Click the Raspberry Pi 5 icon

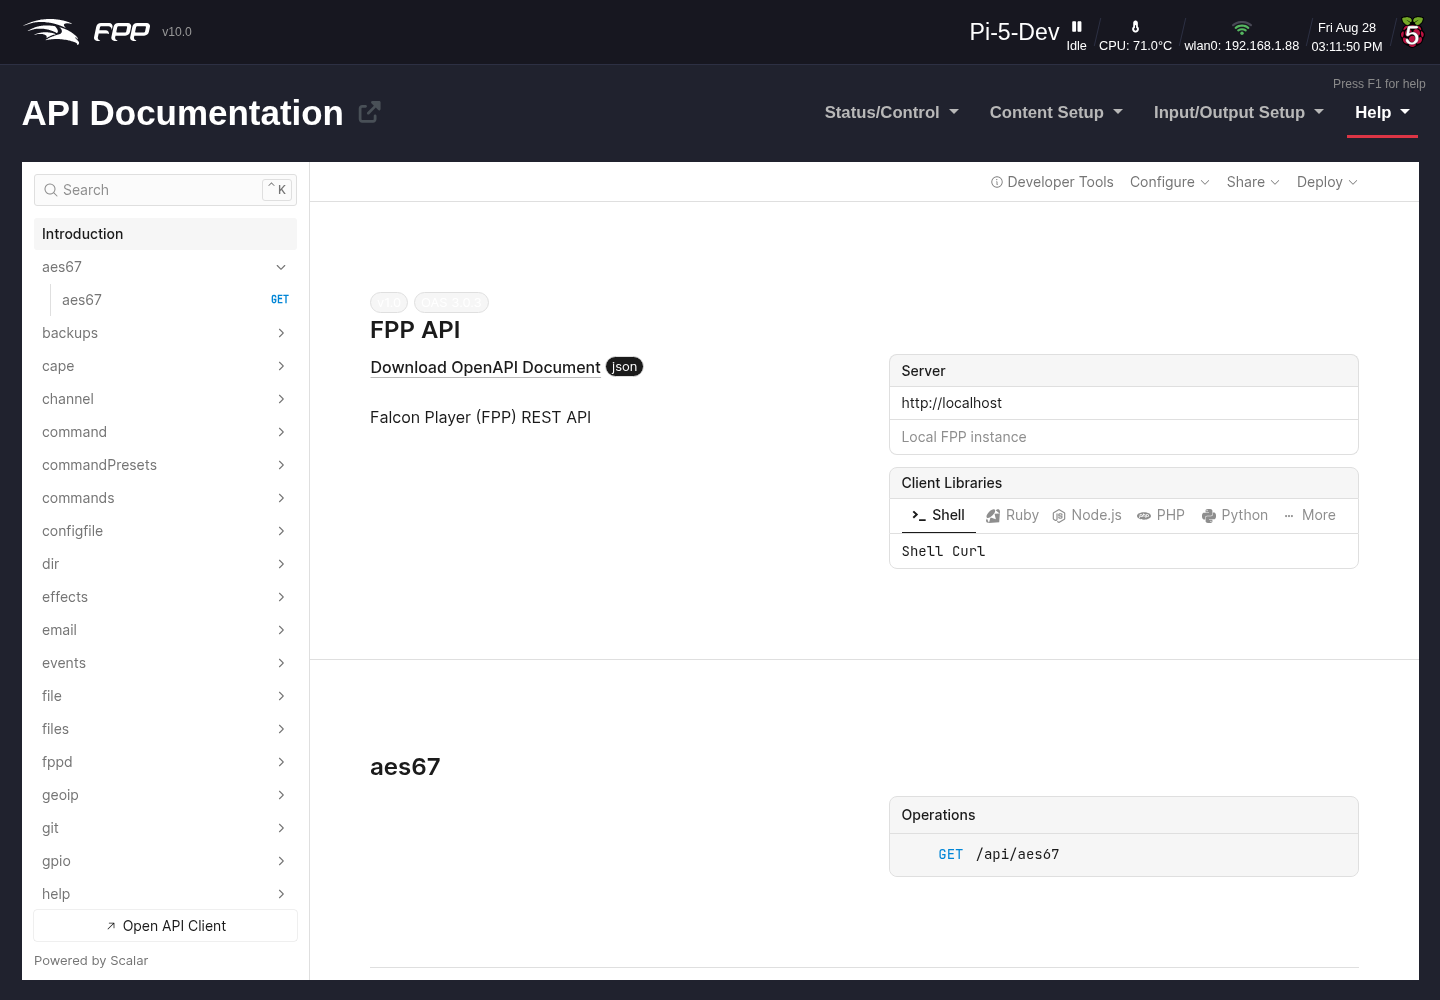(x=1412, y=32)
